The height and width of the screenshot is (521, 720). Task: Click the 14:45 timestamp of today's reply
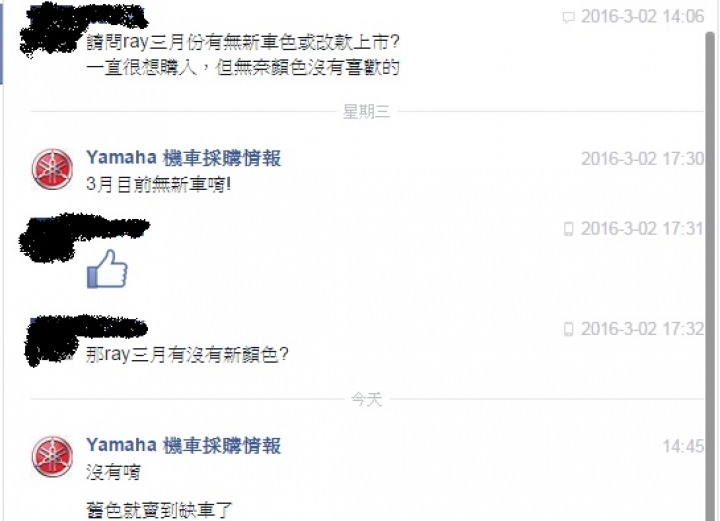point(683,446)
